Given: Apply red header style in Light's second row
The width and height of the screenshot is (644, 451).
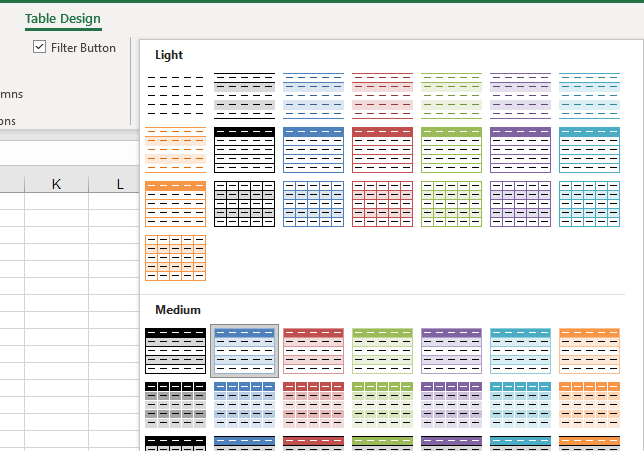Looking at the screenshot, I should pos(382,150).
